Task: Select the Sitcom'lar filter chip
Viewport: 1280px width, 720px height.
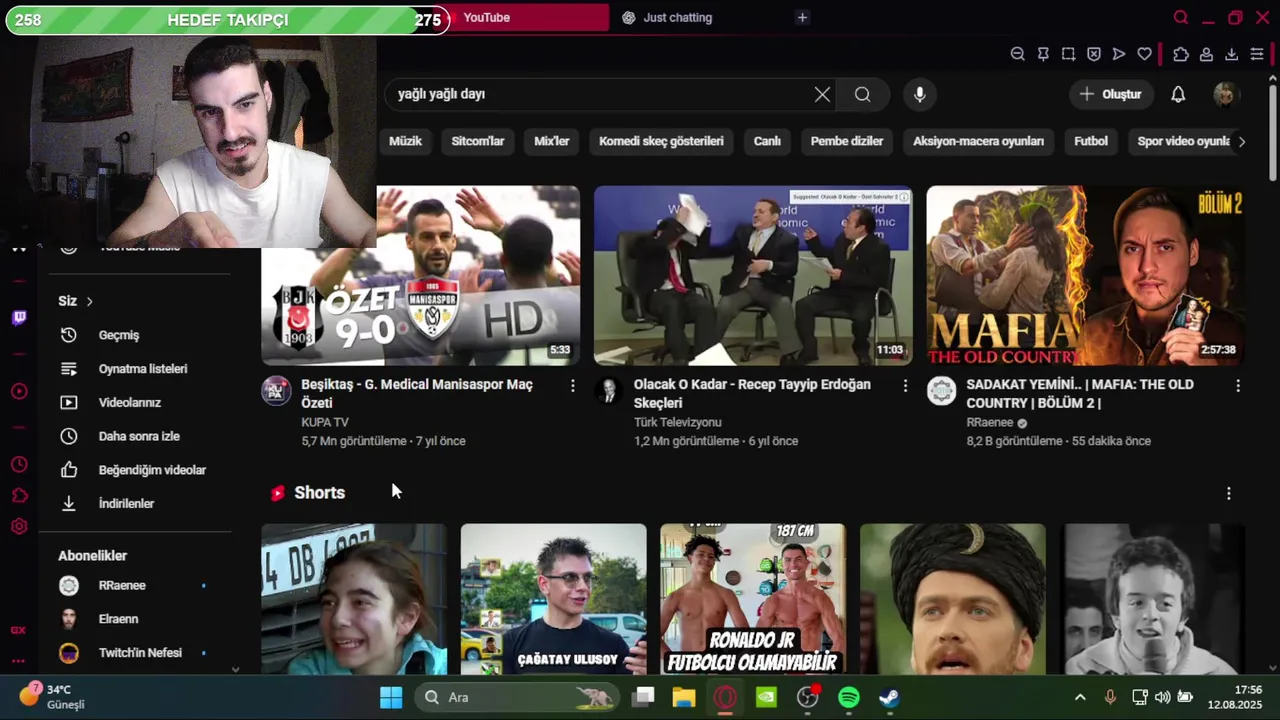Action: 478,141
